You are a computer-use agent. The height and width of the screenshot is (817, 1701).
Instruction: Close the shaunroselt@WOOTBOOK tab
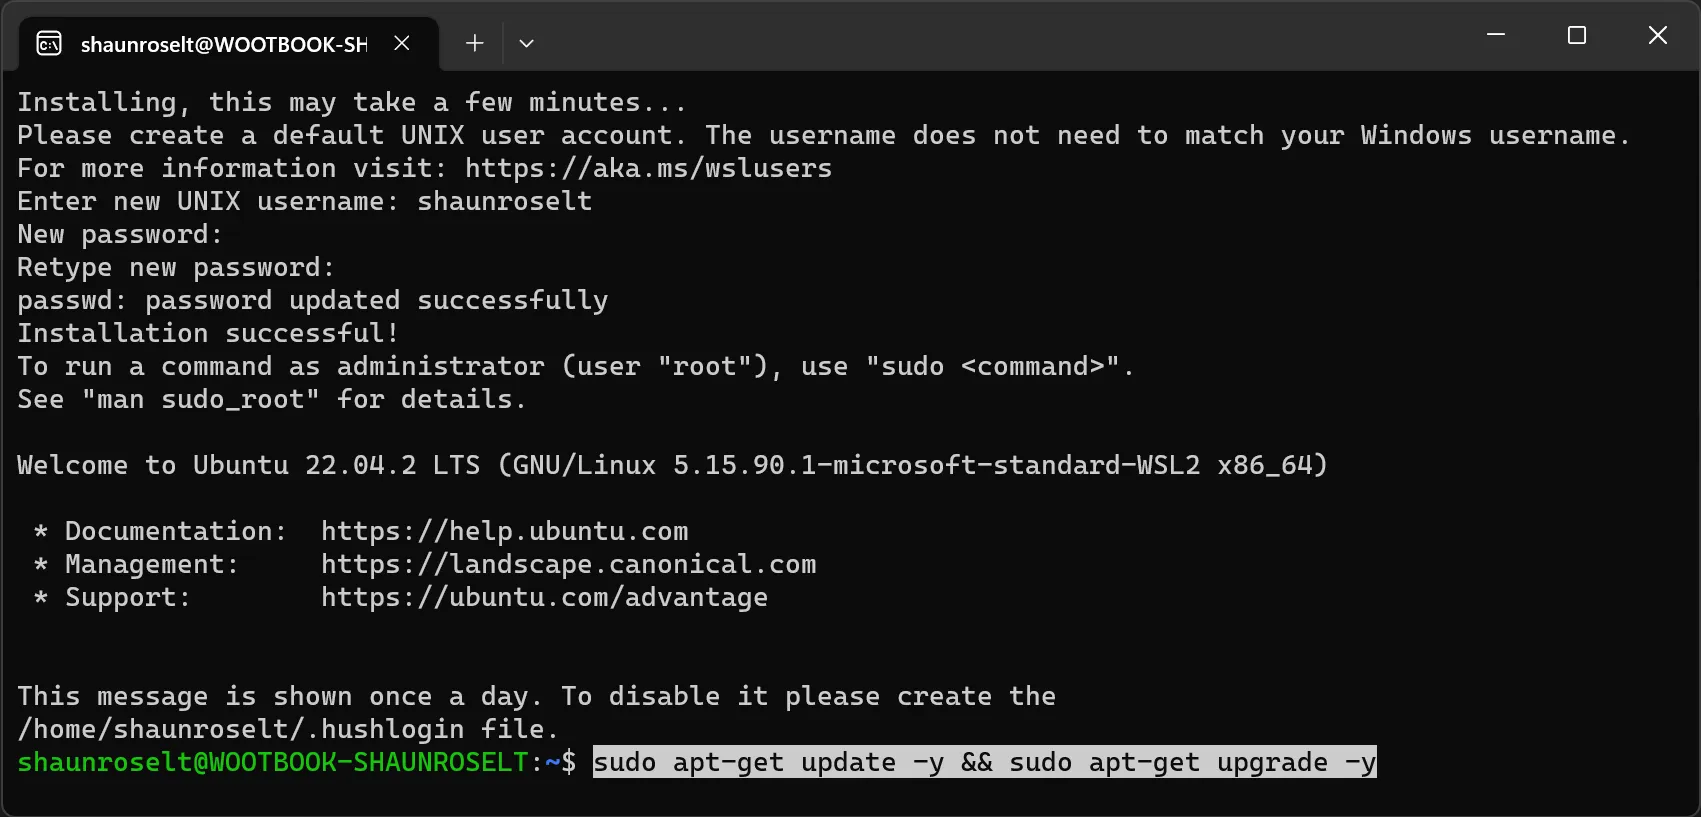tap(402, 43)
